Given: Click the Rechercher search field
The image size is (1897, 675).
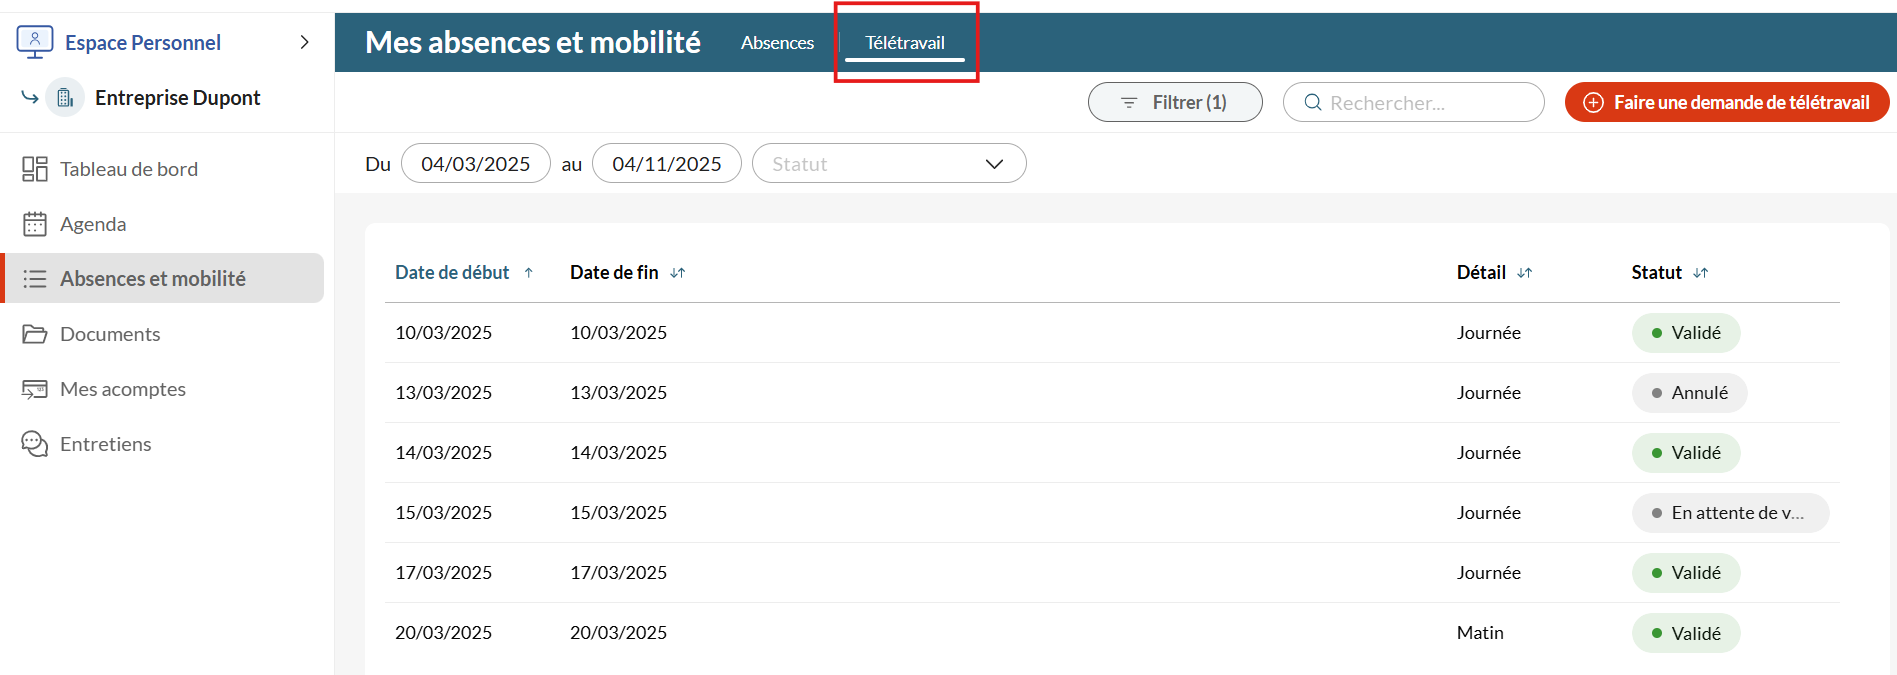Looking at the screenshot, I should 1413,102.
